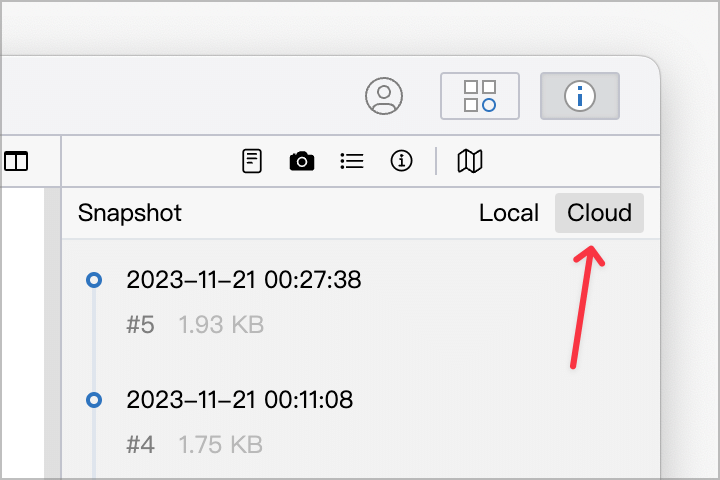Open the widgets grid panel button

pos(480,96)
